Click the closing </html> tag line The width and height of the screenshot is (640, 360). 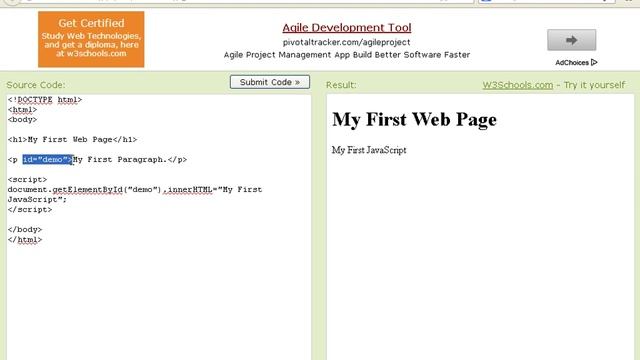tap(25, 240)
